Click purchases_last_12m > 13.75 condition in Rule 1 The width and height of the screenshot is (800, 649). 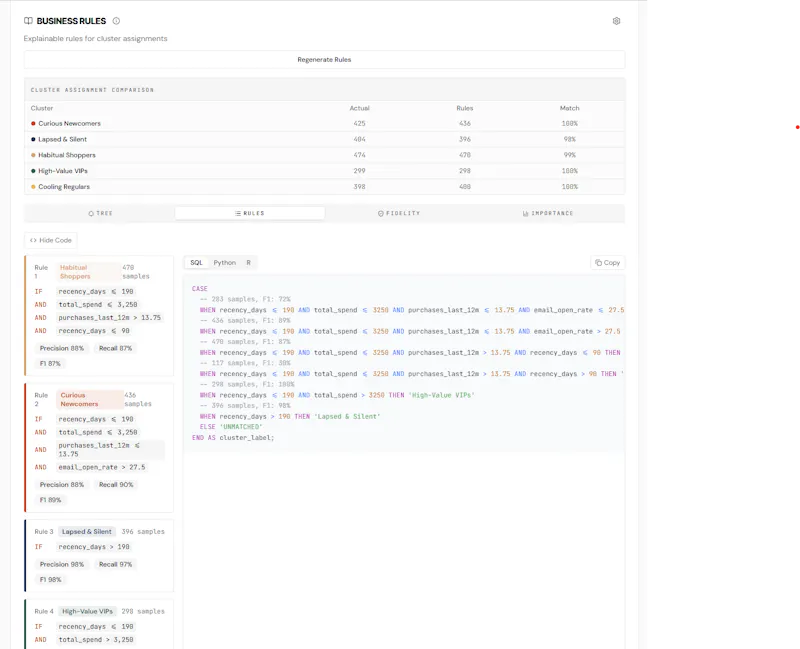109,318
